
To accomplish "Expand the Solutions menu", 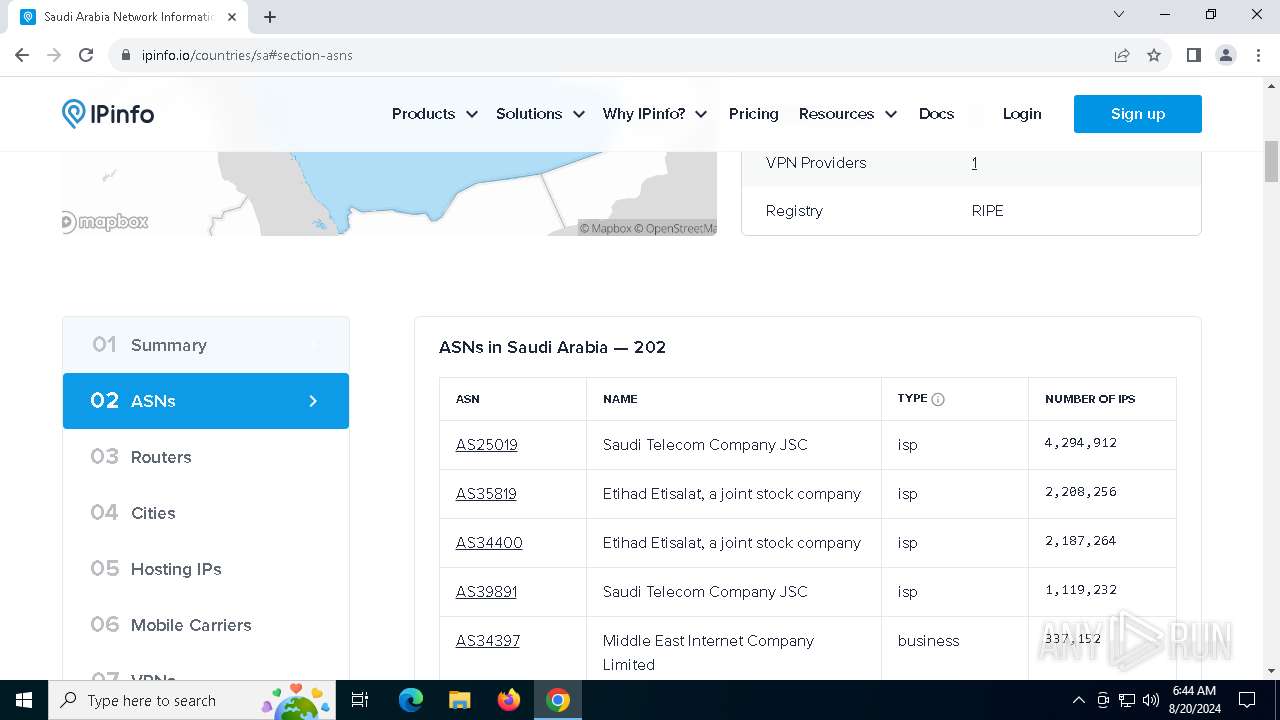I will point(540,114).
